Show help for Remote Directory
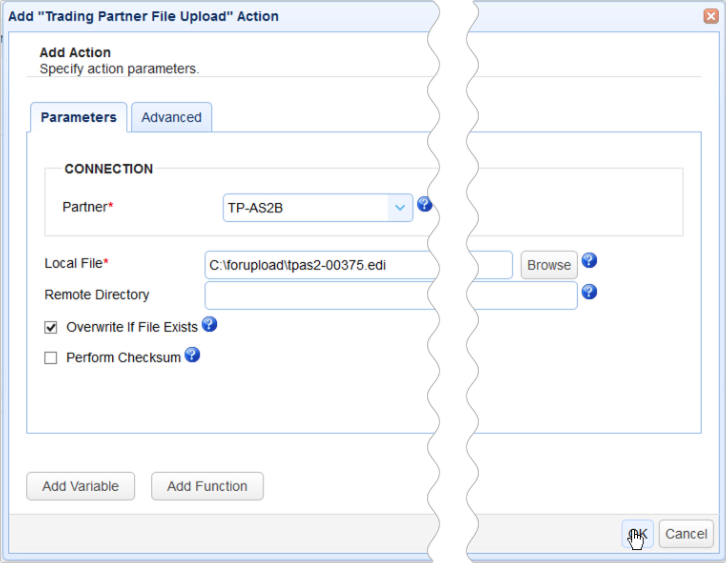The image size is (726, 563). click(589, 292)
